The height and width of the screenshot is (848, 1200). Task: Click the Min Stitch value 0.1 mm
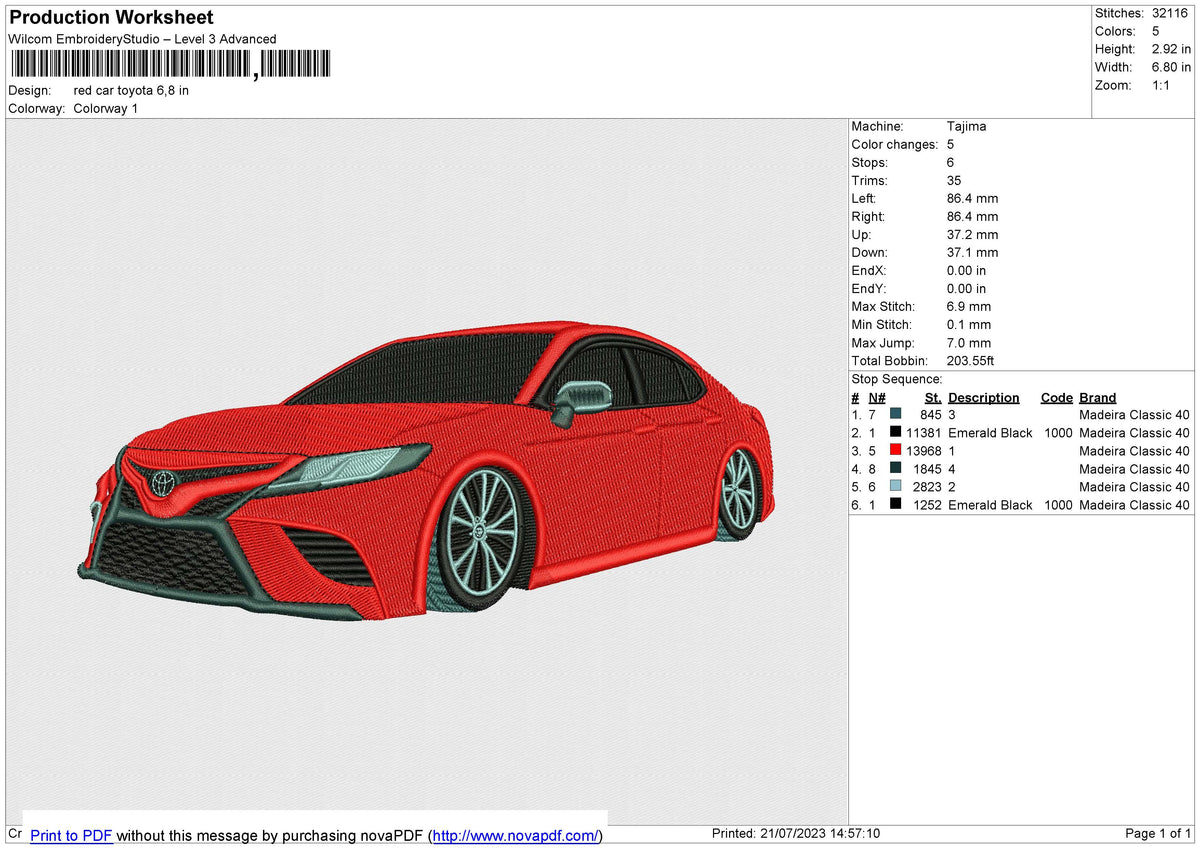pos(969,325)
